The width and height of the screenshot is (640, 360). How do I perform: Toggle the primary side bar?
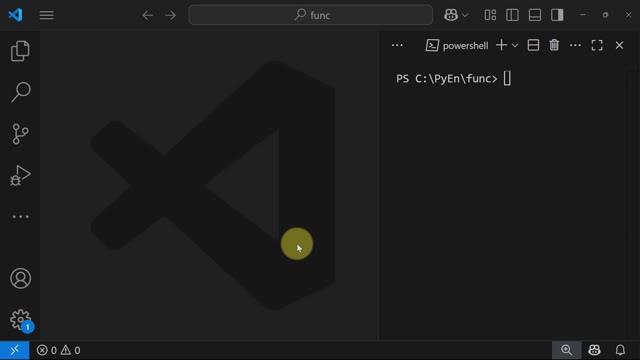point(512,15)
